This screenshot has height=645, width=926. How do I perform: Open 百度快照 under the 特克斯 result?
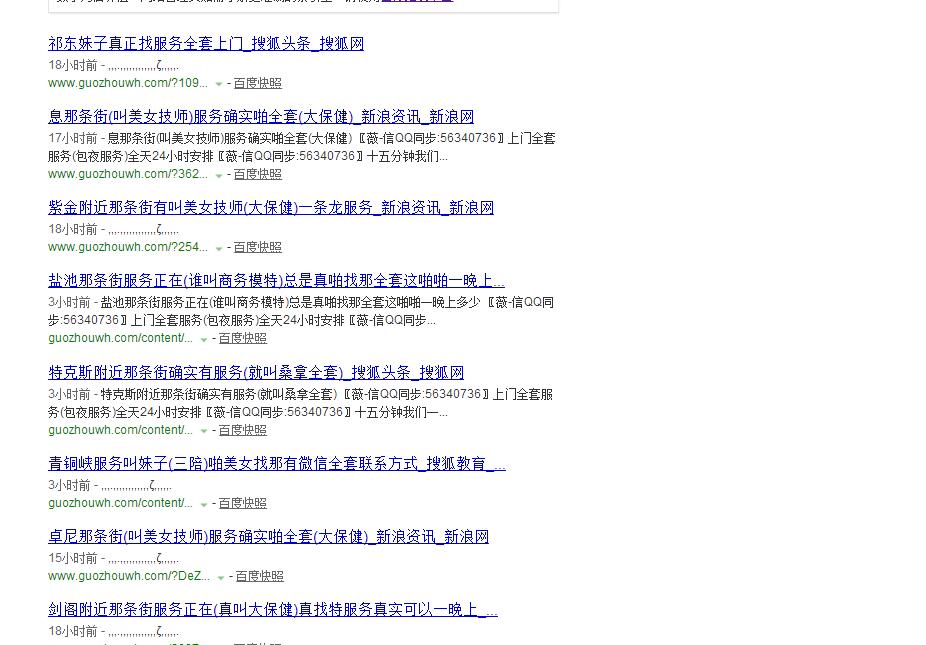tap(243, 430)
